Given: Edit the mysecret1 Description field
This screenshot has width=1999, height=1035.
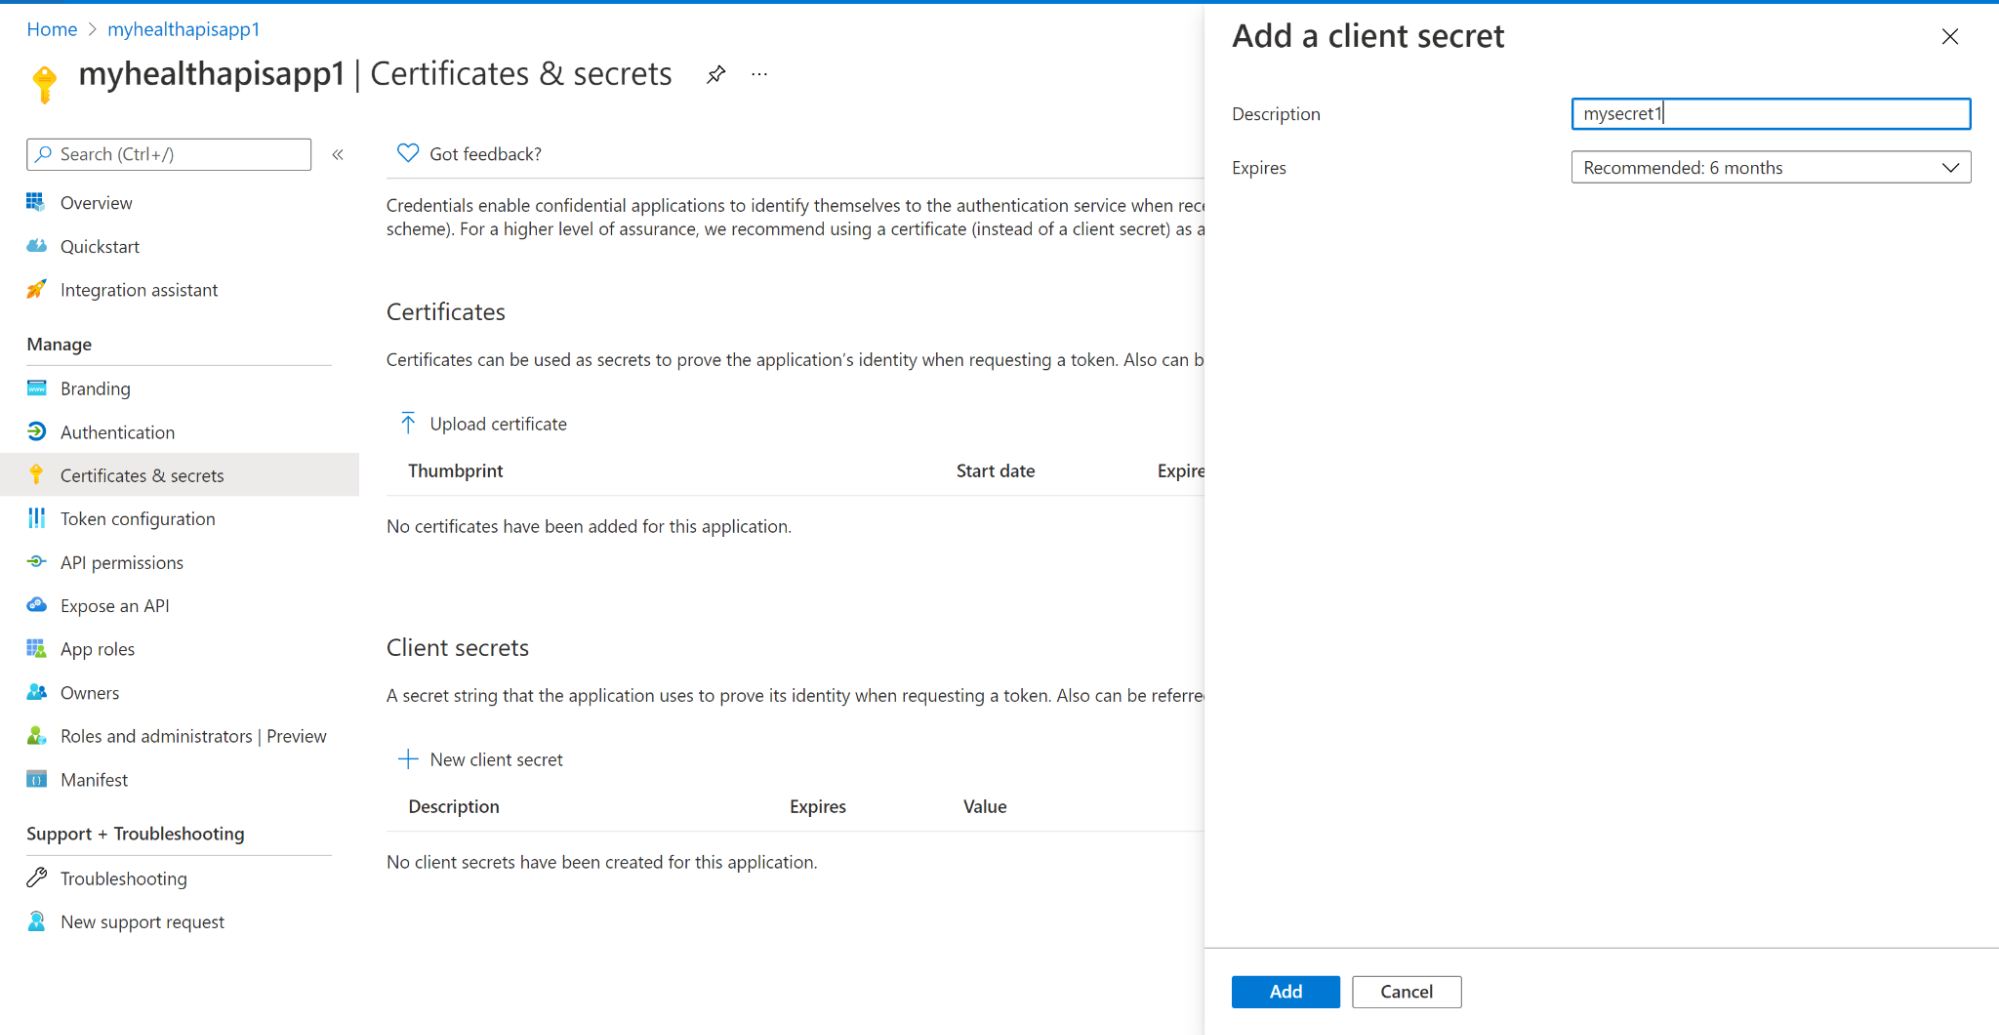Looking at the screenshot, I should pos(1770,113).
